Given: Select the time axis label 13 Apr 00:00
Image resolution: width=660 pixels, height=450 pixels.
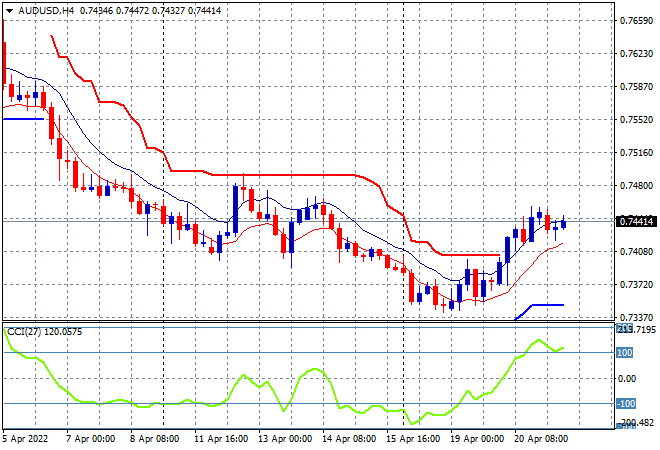Looking at the screenshot, I should [x=285, y=439].
